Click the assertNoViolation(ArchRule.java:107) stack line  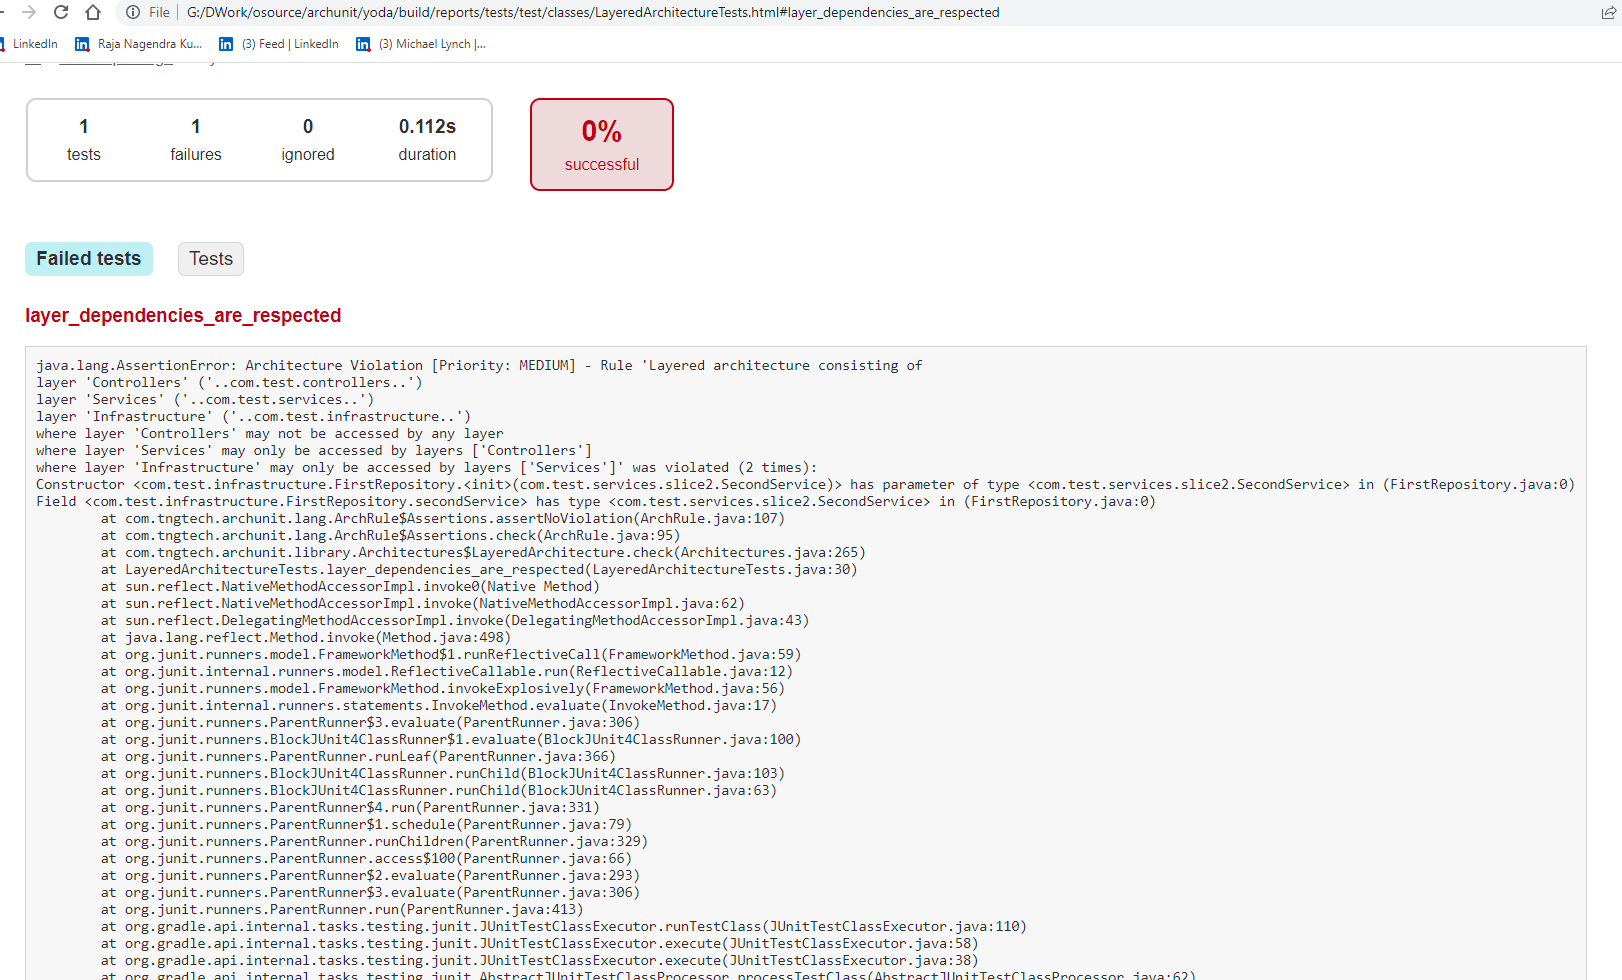[443, 518]
